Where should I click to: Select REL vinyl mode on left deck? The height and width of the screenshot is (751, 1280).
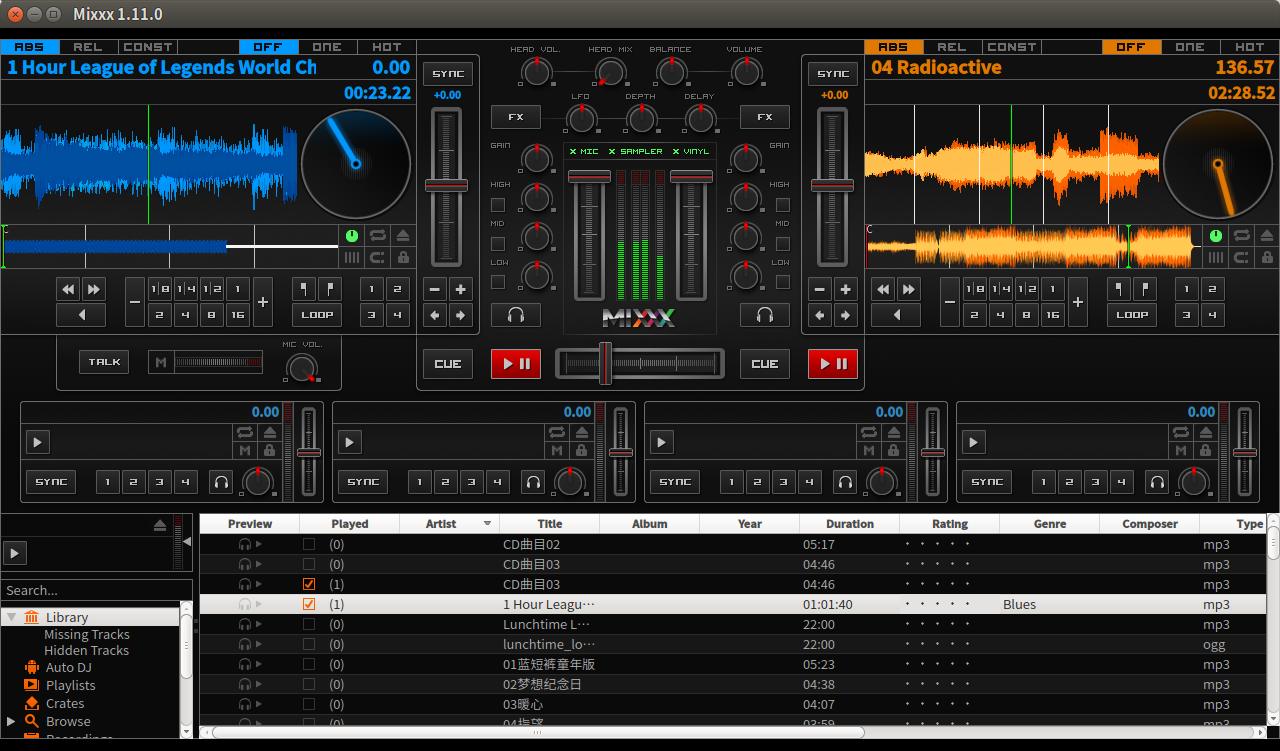coord(88,47)
